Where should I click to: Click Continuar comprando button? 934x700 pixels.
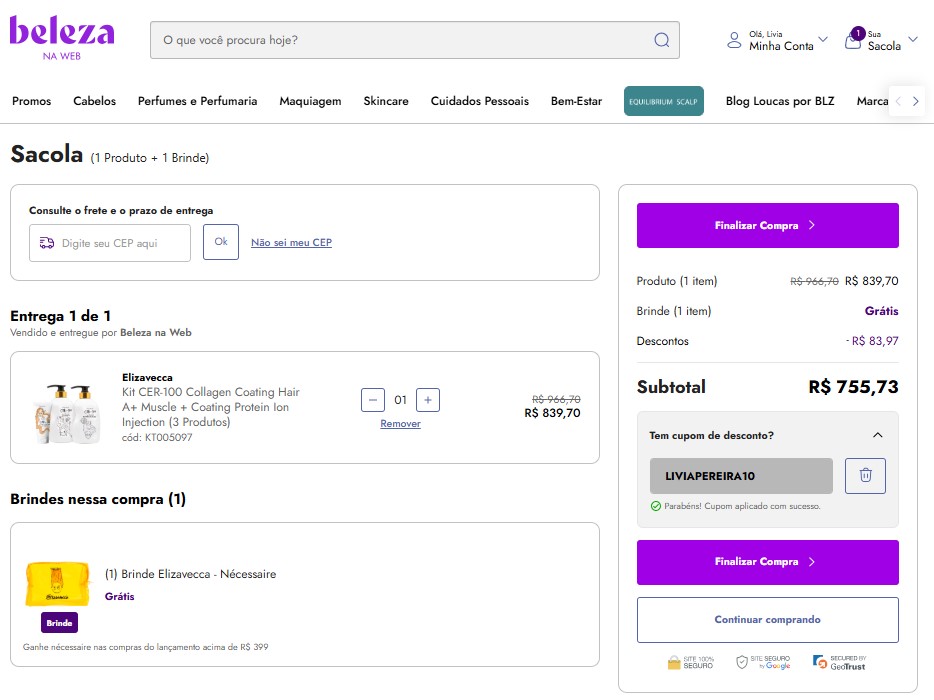[x=767, y=620]
